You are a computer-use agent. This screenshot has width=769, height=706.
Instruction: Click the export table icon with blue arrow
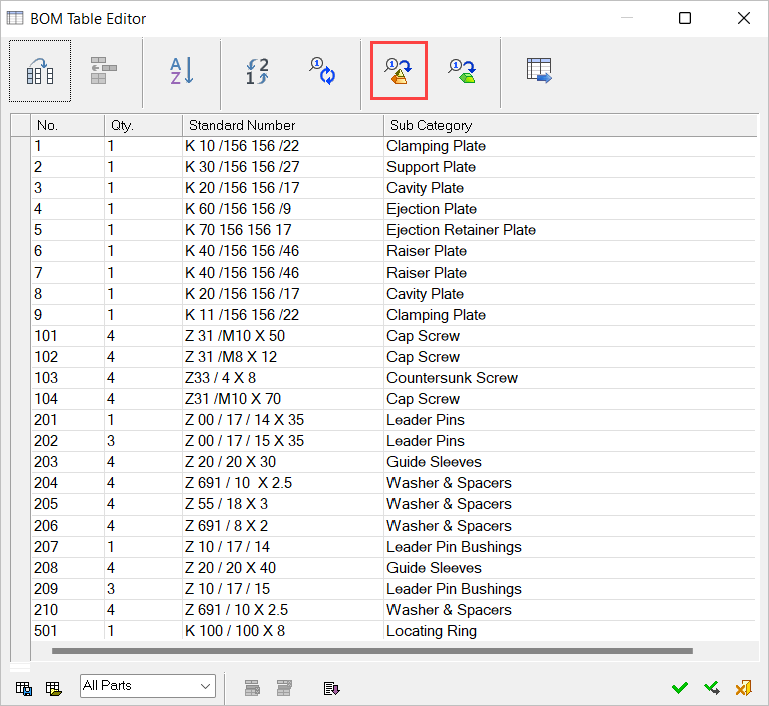tap(540, 71)
